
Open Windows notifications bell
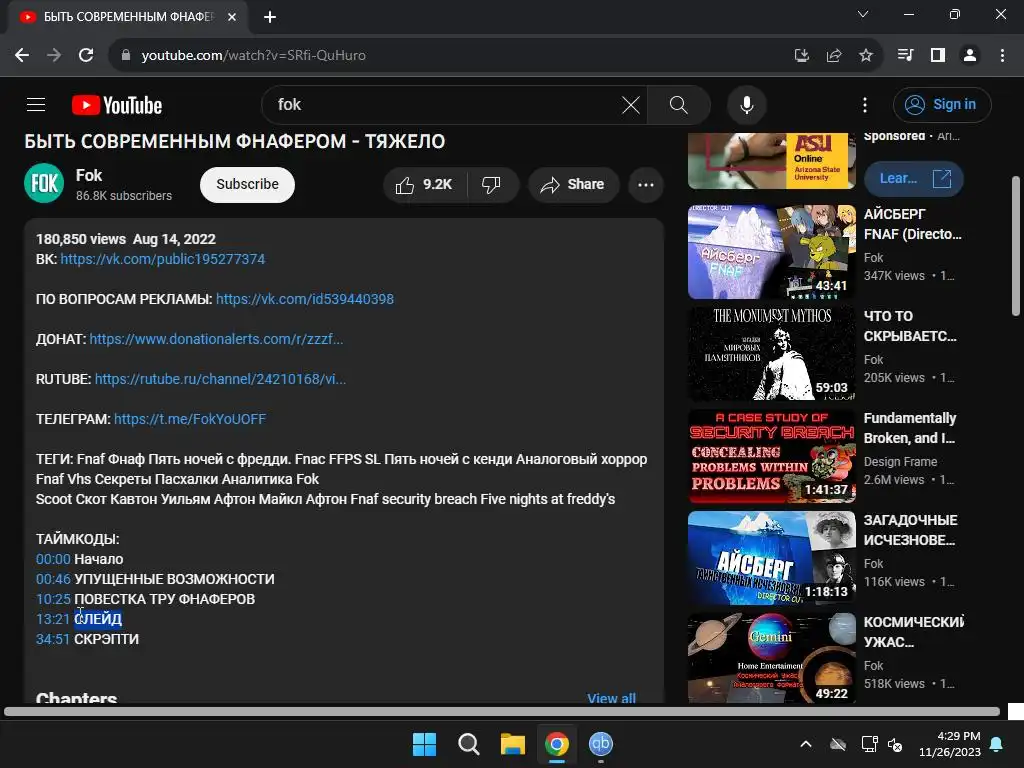pyautogui.click(x=997, y=744)
